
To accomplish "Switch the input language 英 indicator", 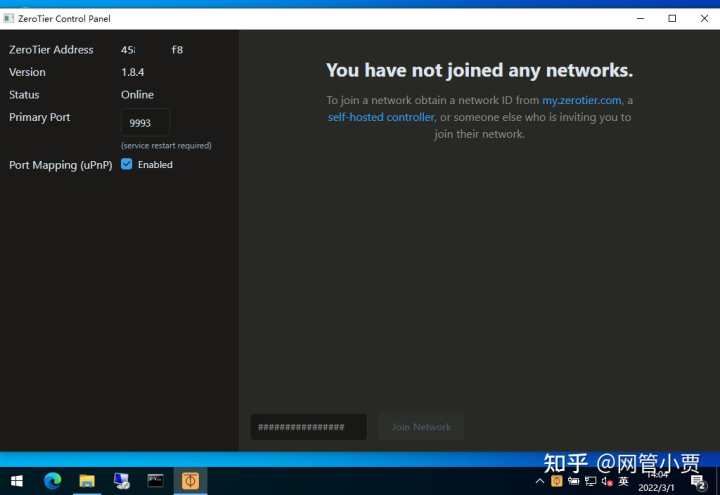I will (624, 481).
